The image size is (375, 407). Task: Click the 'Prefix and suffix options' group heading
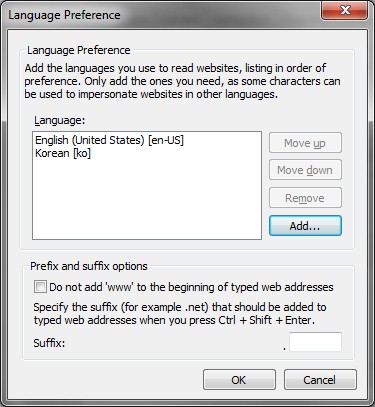[x=89, y=266]
